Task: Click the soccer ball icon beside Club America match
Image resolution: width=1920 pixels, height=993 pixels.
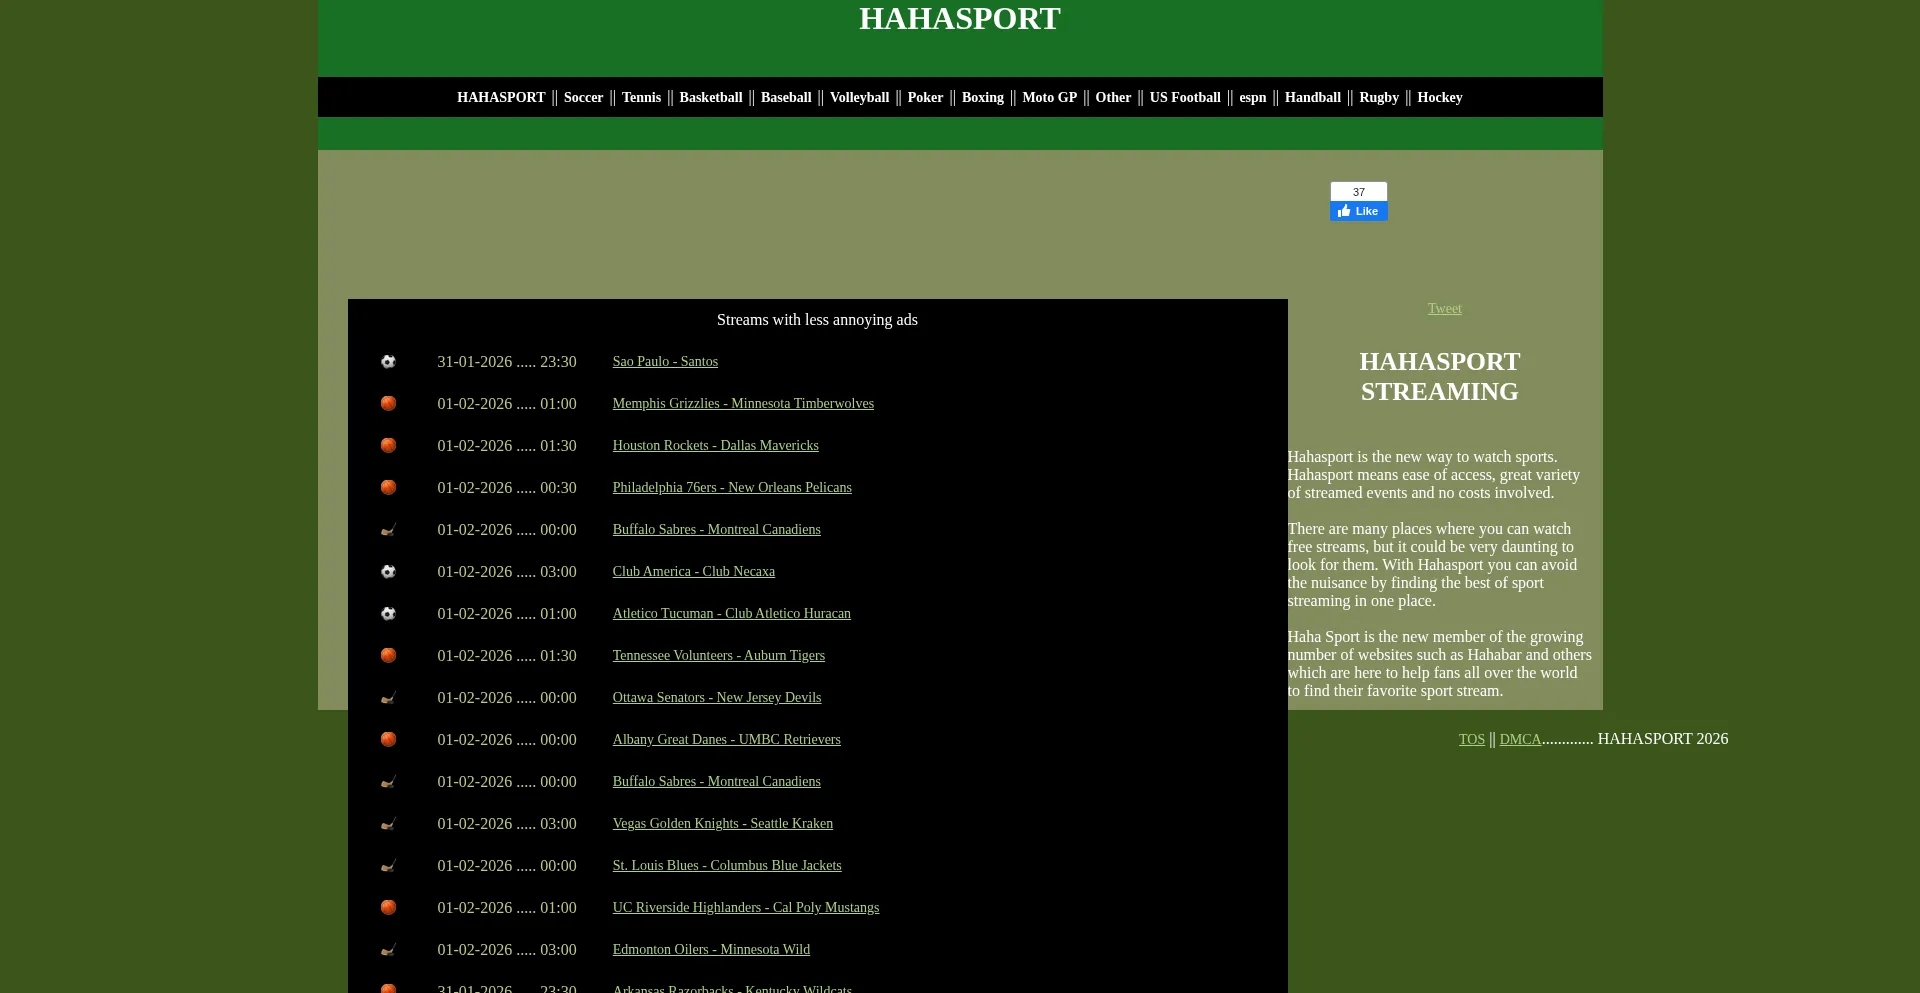Action: (x=388, y=572)
